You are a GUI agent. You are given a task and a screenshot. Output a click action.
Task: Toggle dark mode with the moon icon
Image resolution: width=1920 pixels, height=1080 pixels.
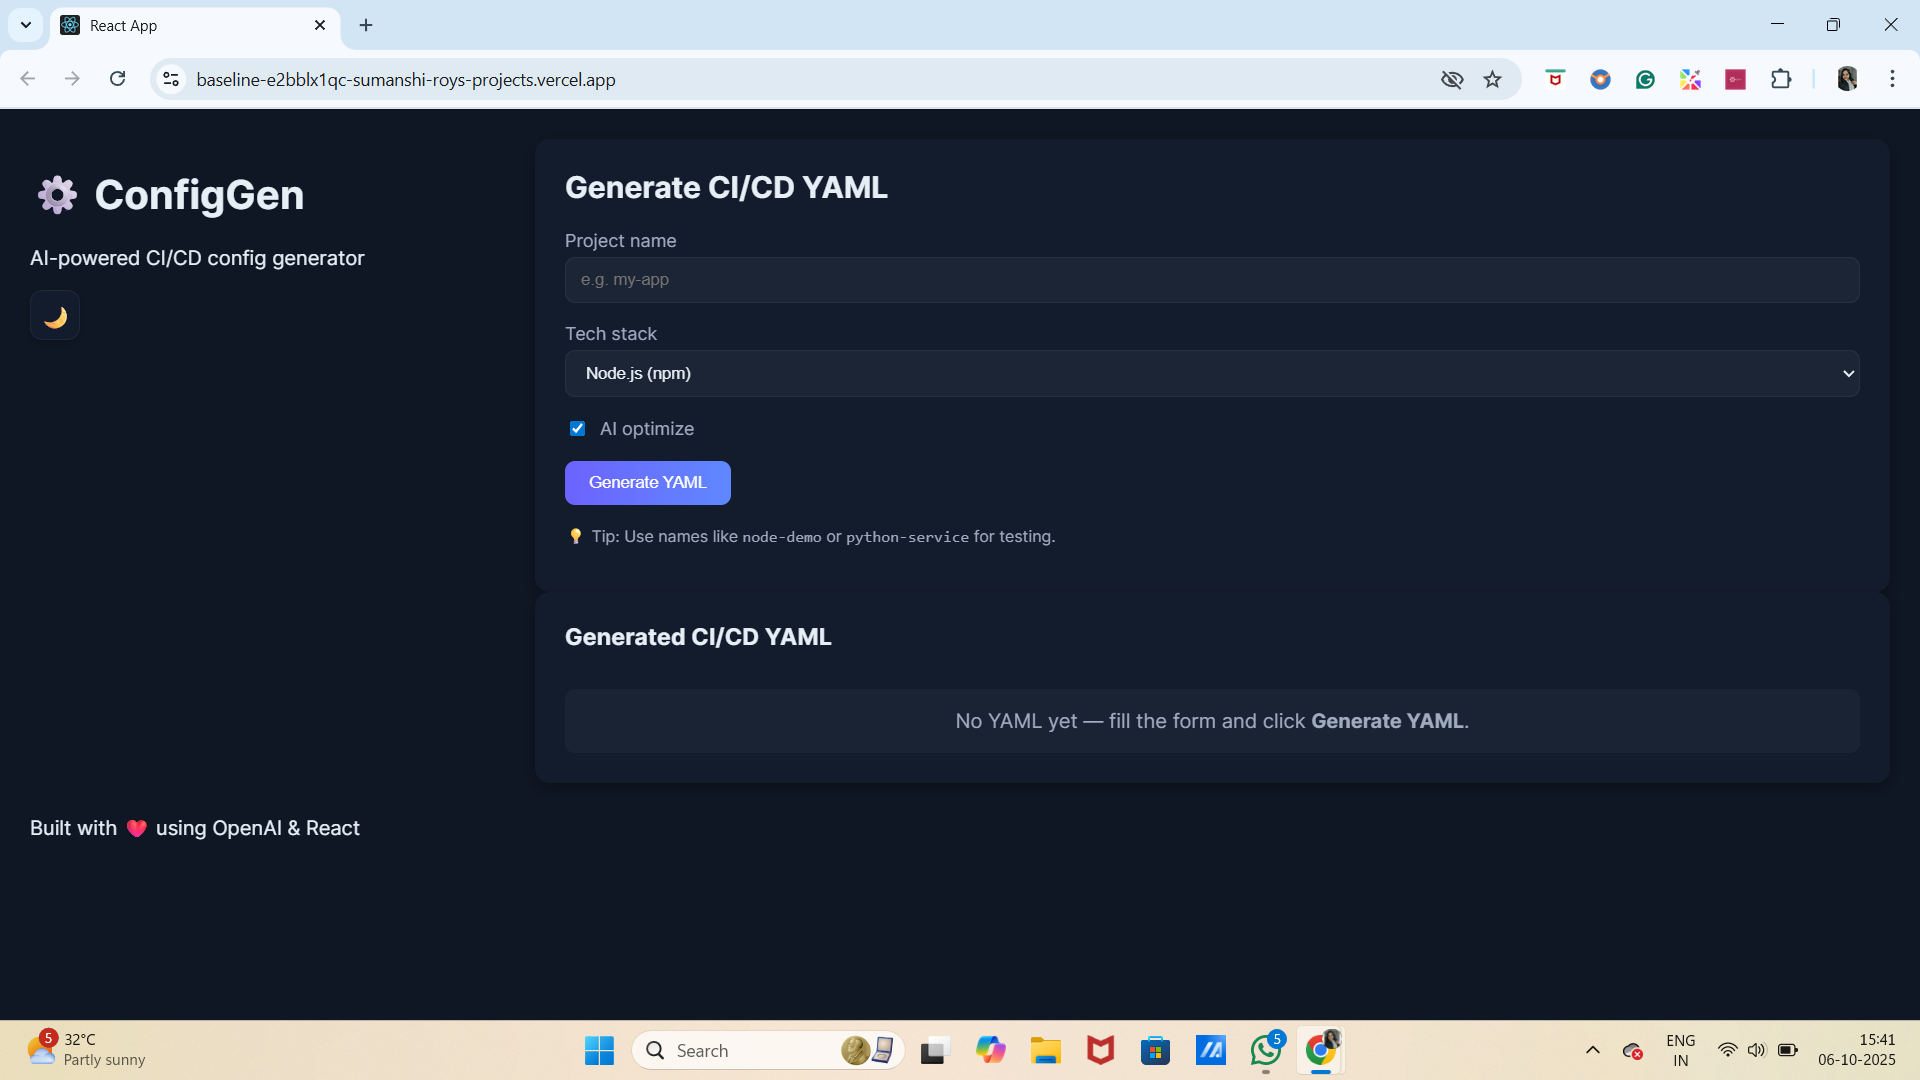(x=55, y=316)
